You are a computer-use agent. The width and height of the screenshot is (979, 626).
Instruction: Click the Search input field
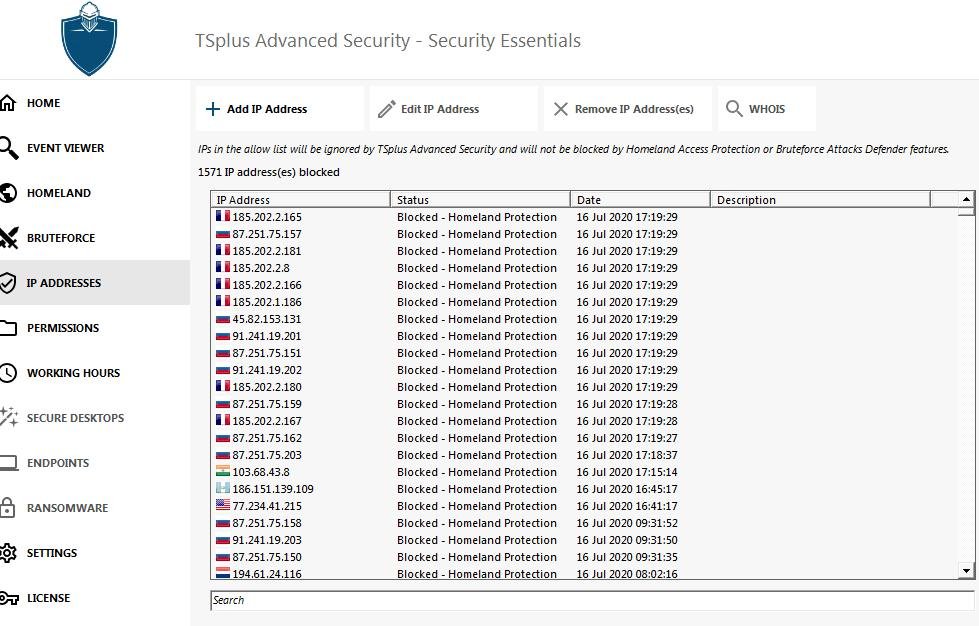[592, 600]
